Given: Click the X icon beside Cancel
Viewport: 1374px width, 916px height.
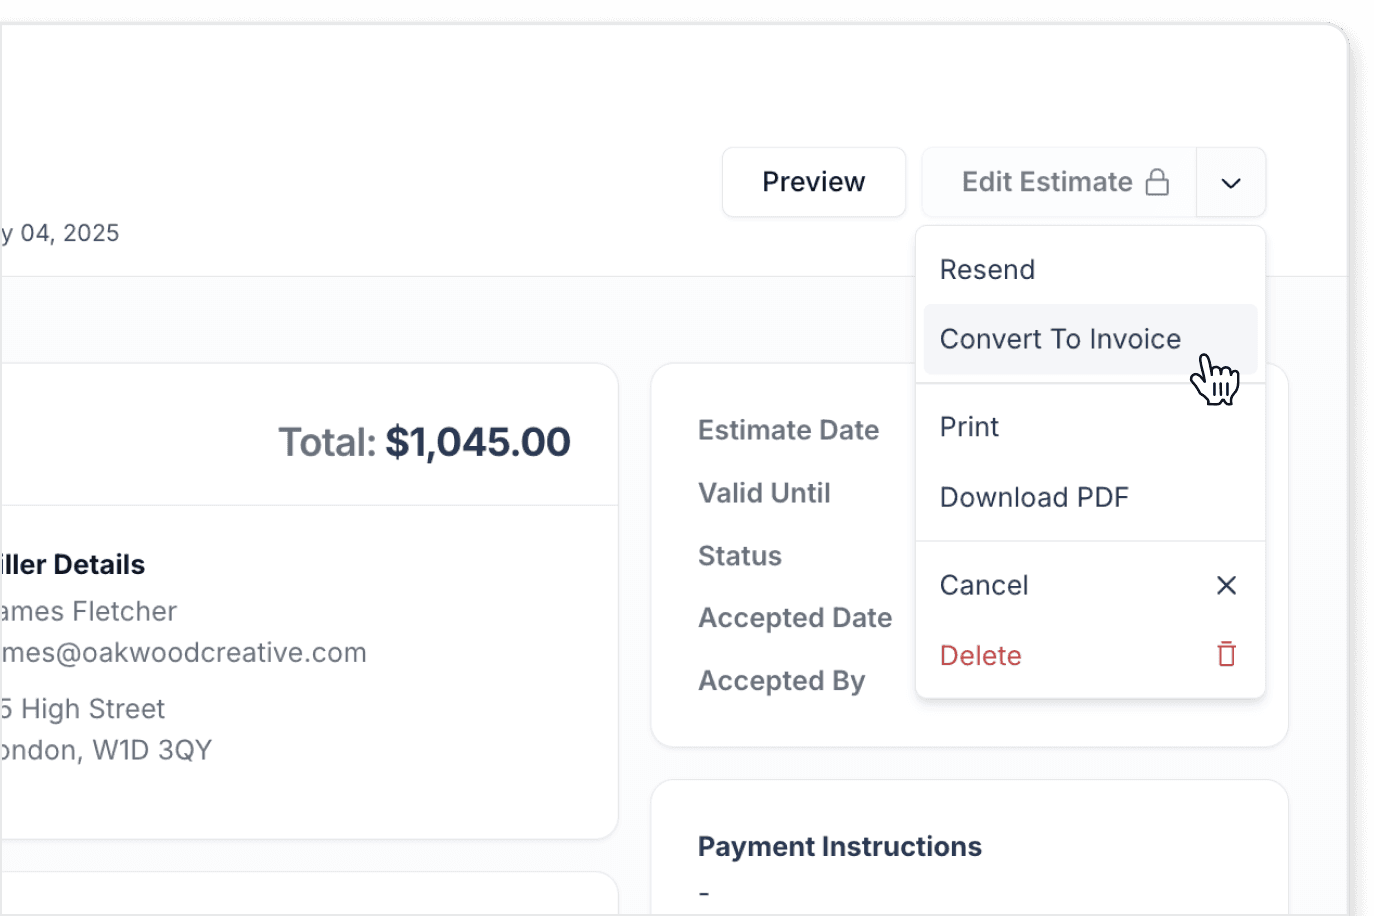Looking at the screenshot, I should tap(1226, 585).
